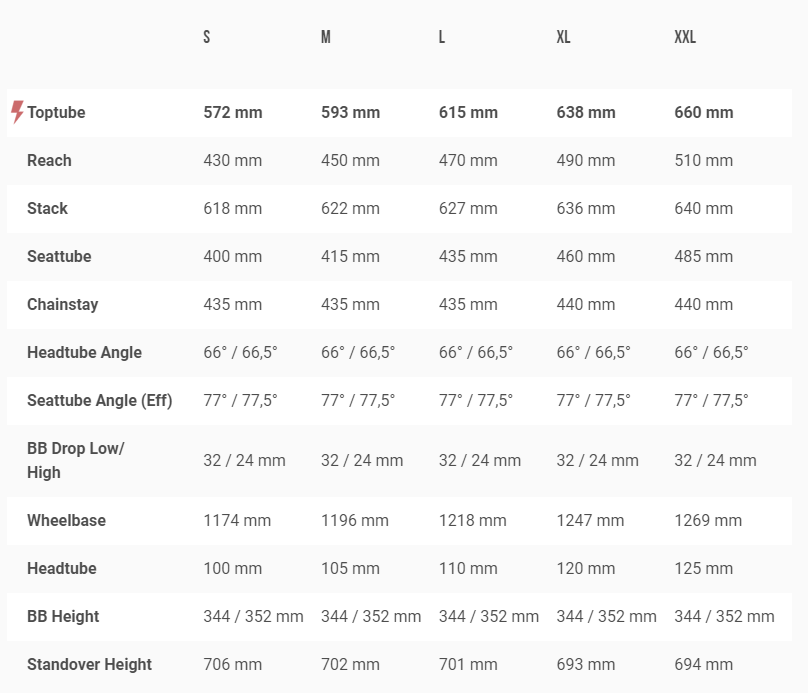Click the 572 mm Toptube value
808x693 pixels.
coord(233,112)
